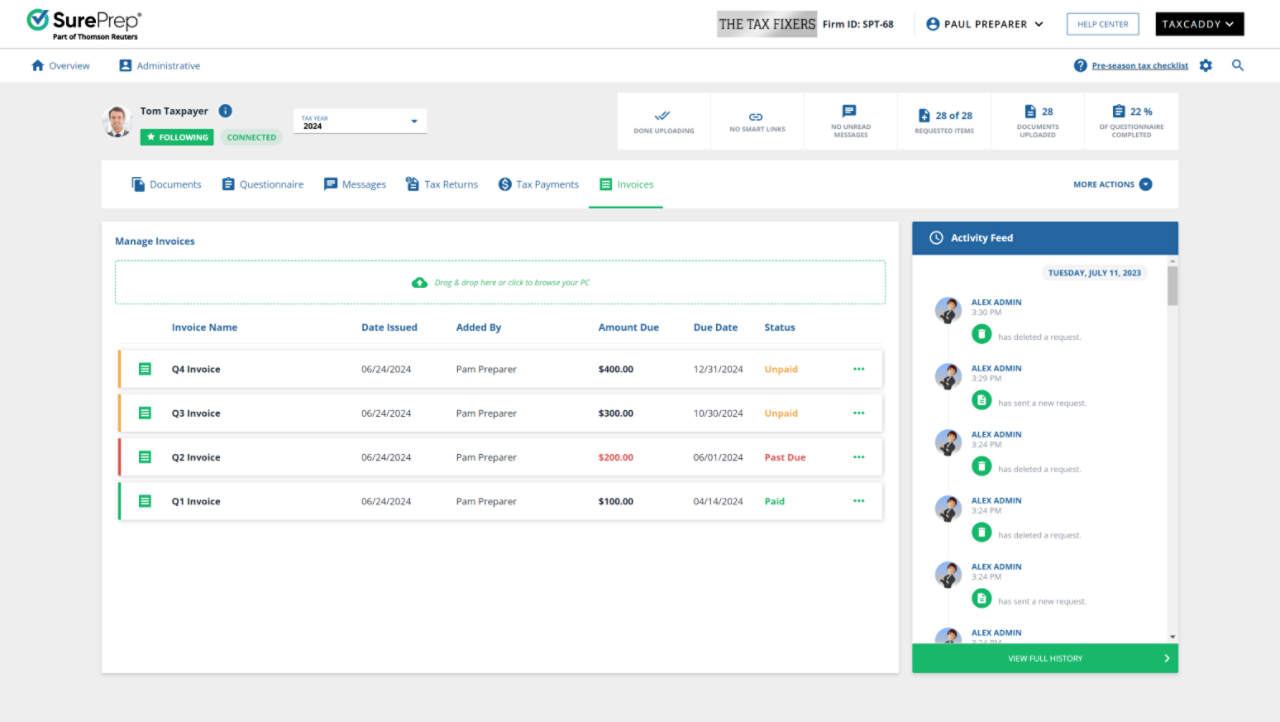
Task: Open search with the magnifier icon
Action: (x=1238, y=66)
